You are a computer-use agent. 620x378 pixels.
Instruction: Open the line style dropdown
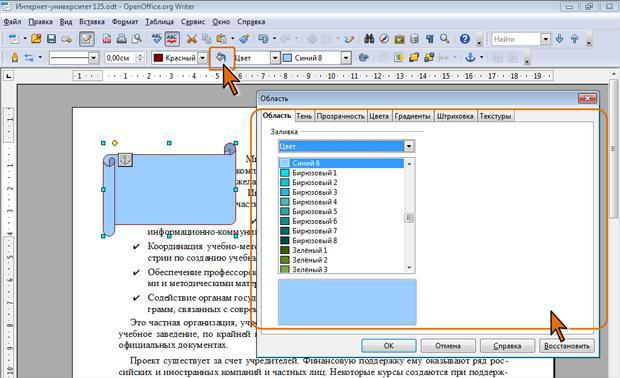pyautogui.click(x=93, y=58)
